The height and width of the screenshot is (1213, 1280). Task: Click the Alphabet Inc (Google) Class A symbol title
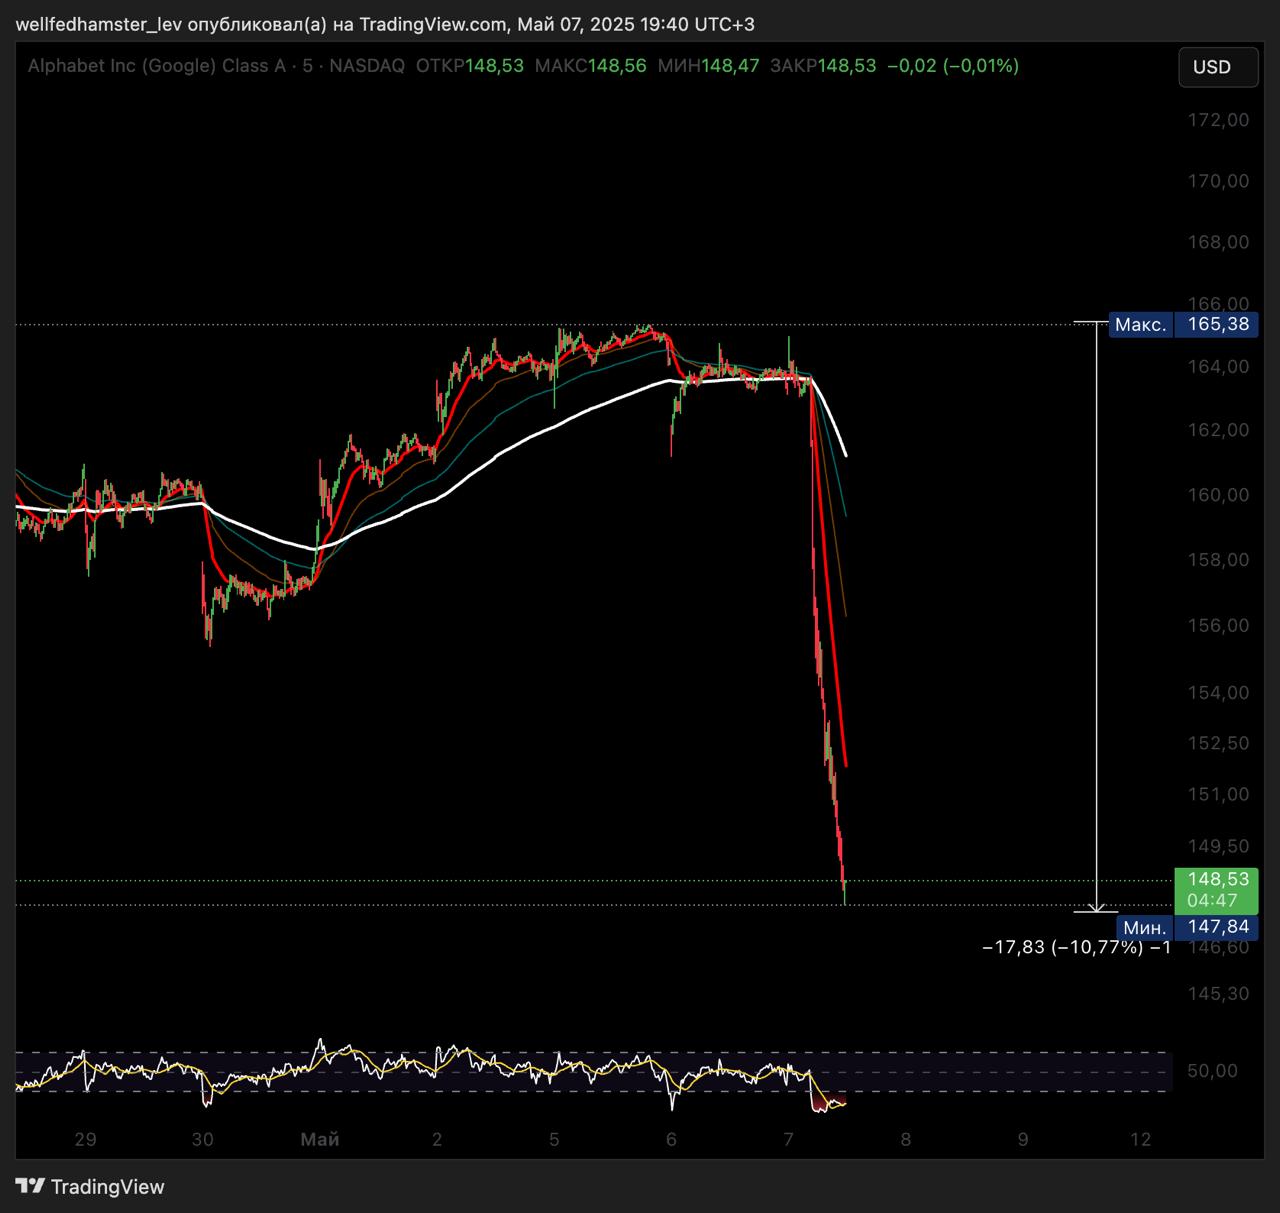157,66
